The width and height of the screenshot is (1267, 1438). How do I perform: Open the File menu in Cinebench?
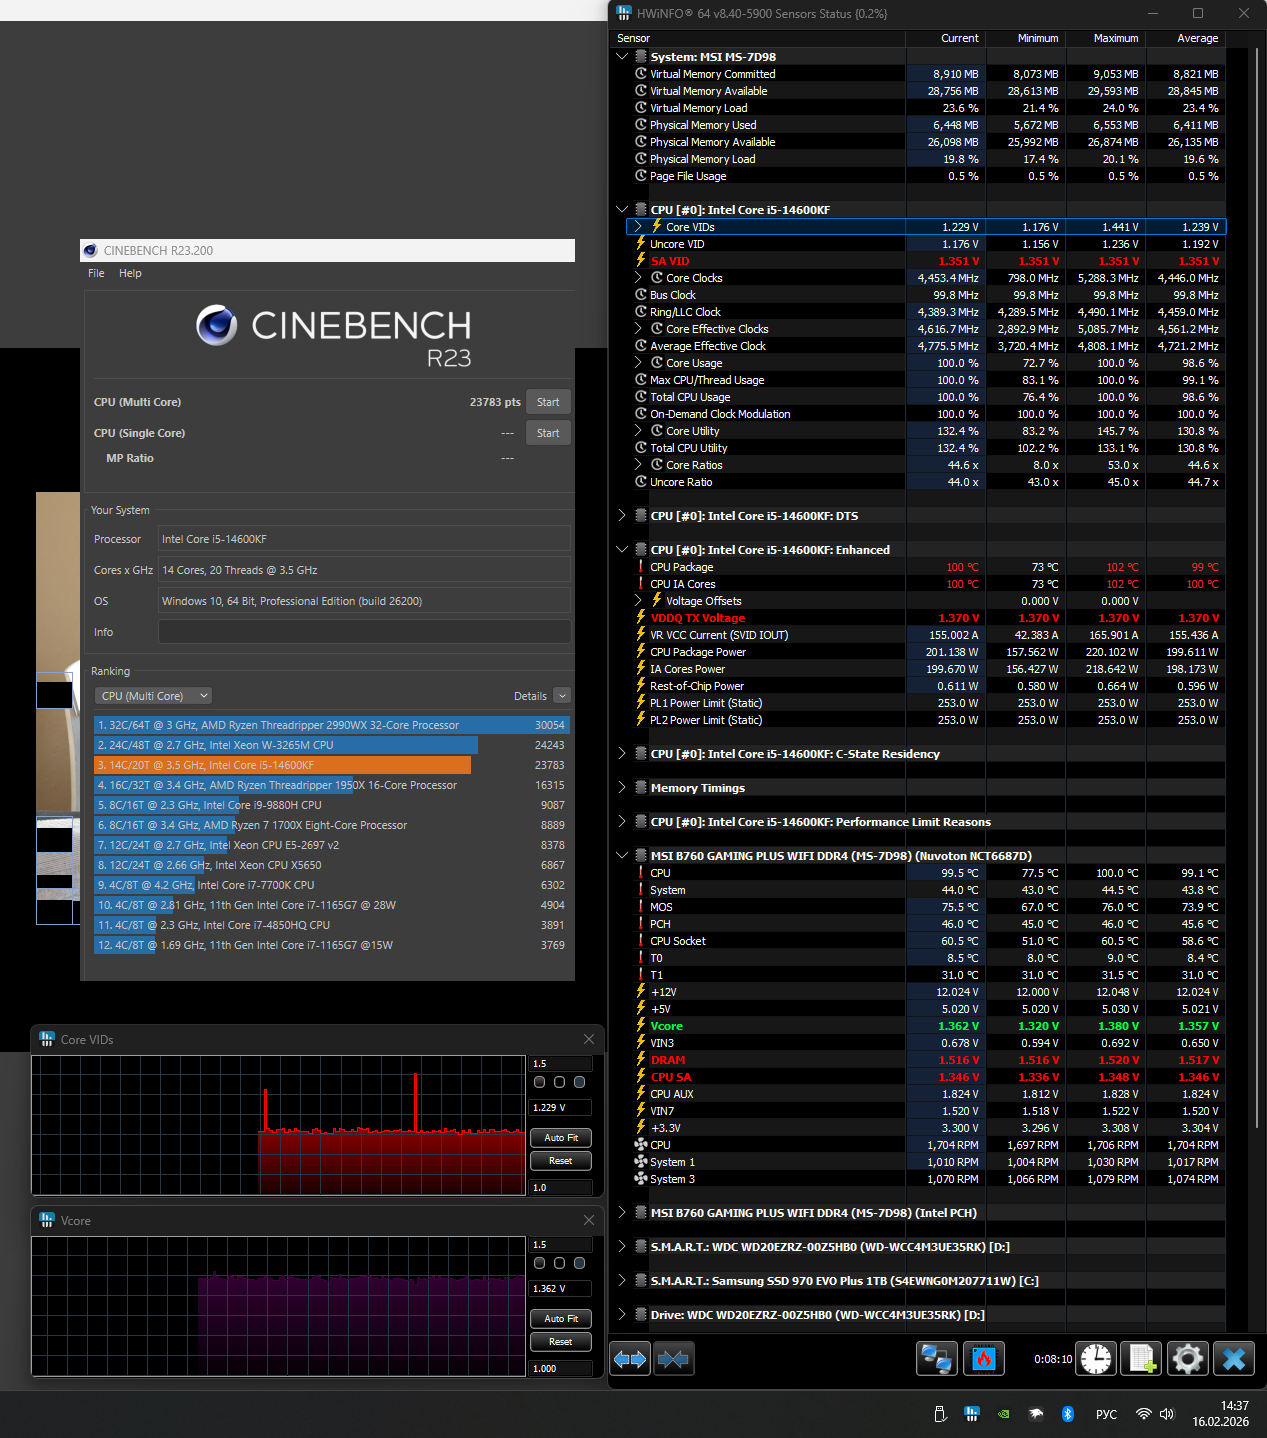click(96, 273)
